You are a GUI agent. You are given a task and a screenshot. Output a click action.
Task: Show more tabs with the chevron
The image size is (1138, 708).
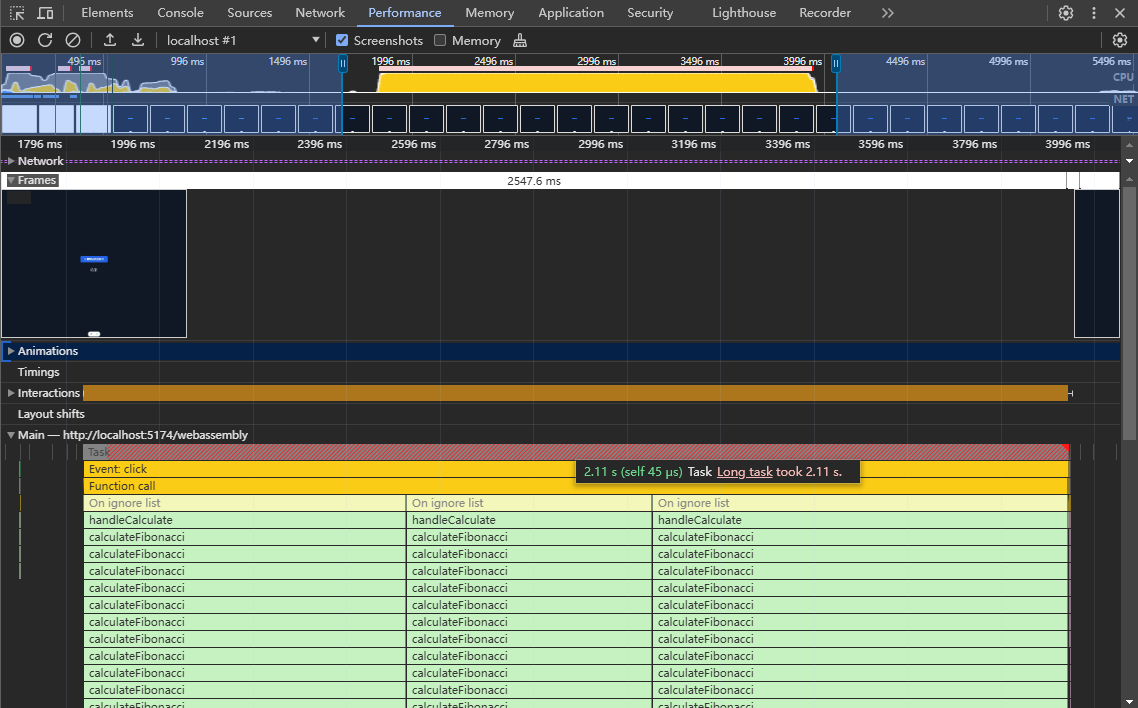(888, 13)
